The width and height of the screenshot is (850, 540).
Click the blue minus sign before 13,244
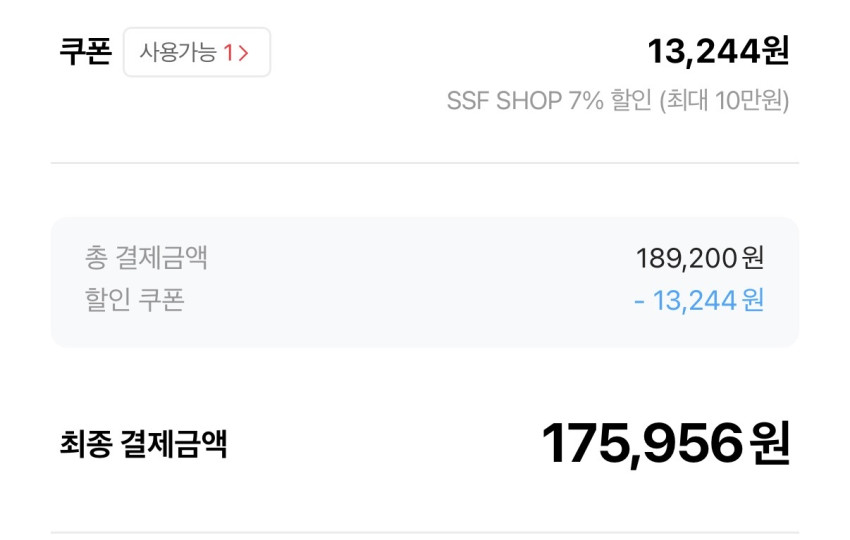[640, 300]
